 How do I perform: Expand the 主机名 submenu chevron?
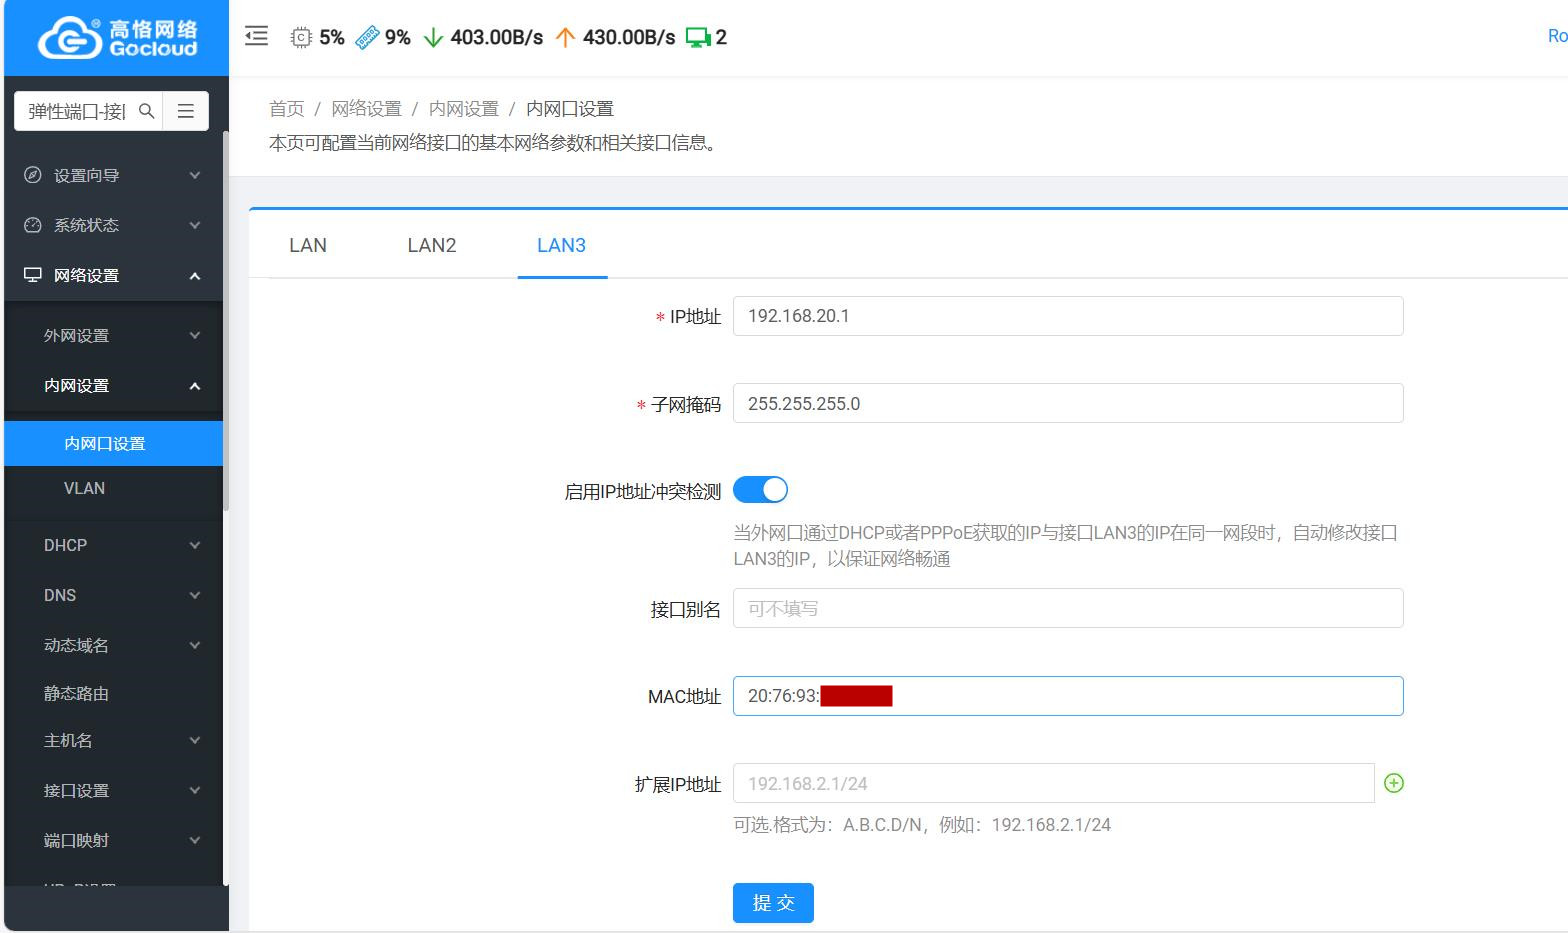tap(195, 740)
